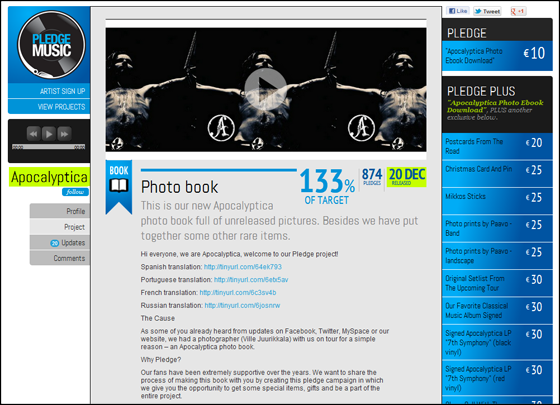Seek on the audio player progress bar
The width and height of the screenshot is (560, 405).
pos(49,147)
